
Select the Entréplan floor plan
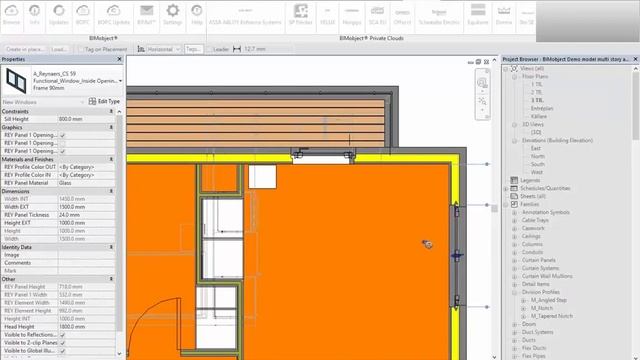click(x=542, y=108)
